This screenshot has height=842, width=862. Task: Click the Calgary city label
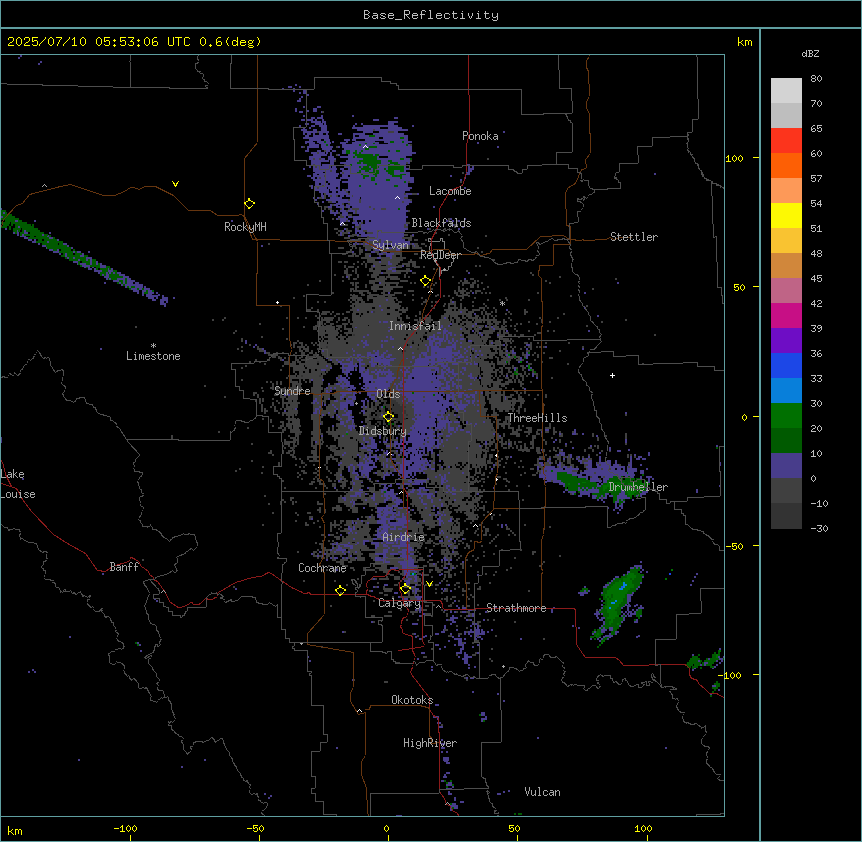point(399,603)
